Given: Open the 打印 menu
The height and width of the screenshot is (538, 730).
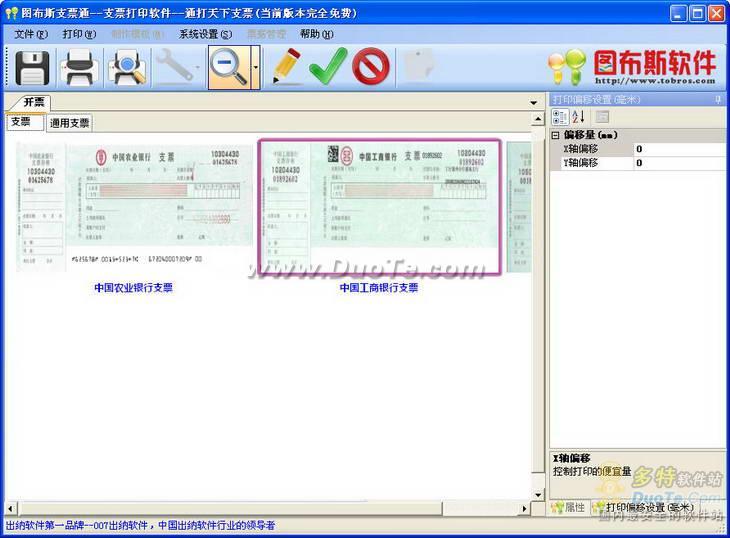Looking at the screenshot, I should pyautogui.click(x=79, y=34).
